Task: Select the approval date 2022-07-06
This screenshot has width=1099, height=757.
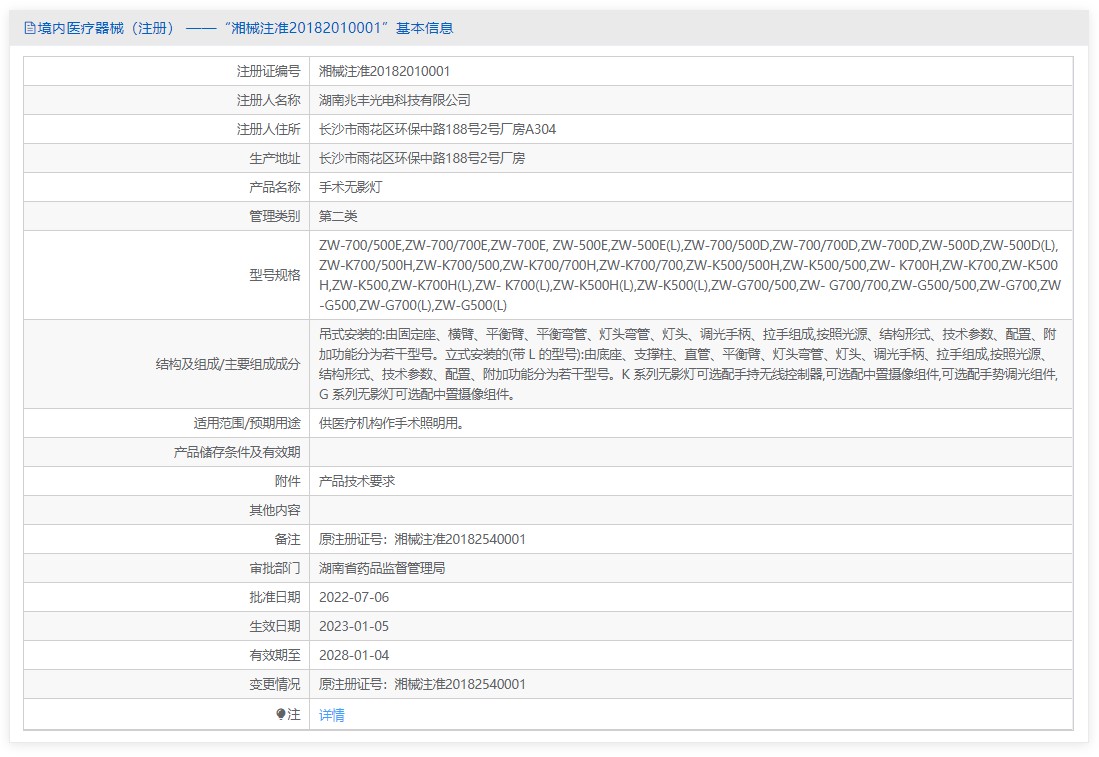Action: (x=354, y=597)
